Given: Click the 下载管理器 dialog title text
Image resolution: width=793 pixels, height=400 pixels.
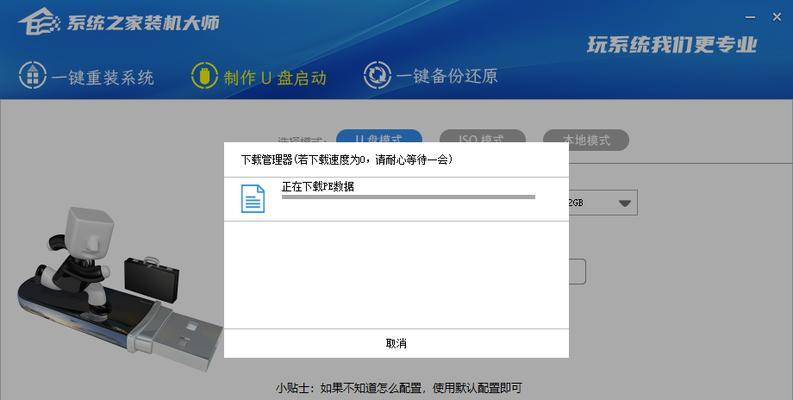Looking at the screenshot, I should pos(346,160).
